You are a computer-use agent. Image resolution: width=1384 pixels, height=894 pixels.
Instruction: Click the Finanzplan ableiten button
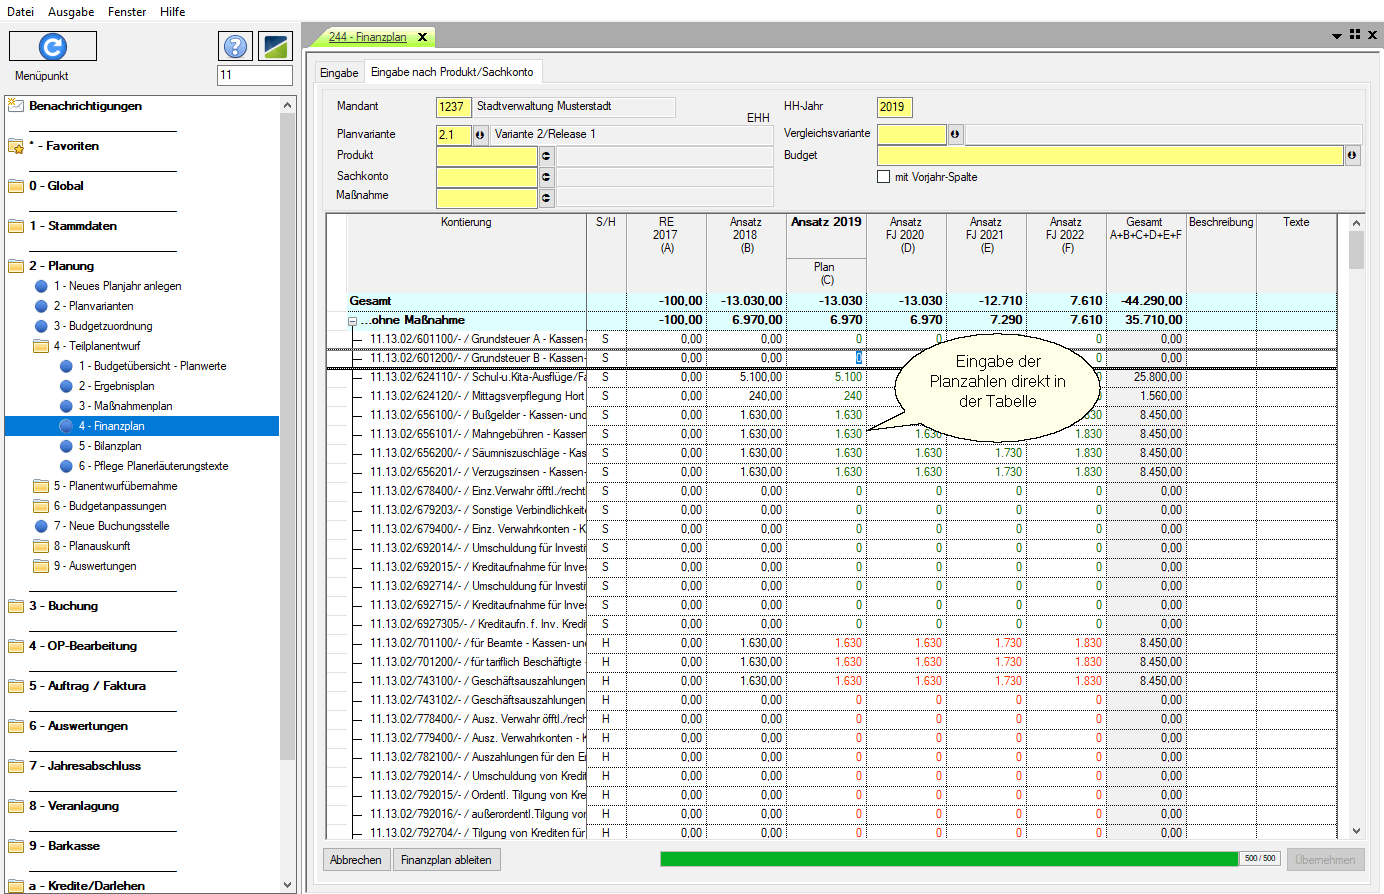446,860
